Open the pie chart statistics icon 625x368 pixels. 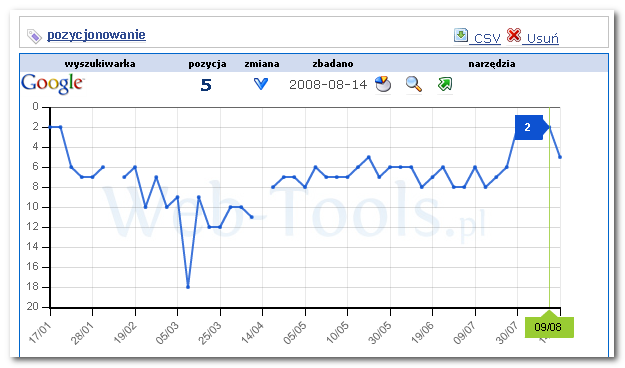pos(383,84)
